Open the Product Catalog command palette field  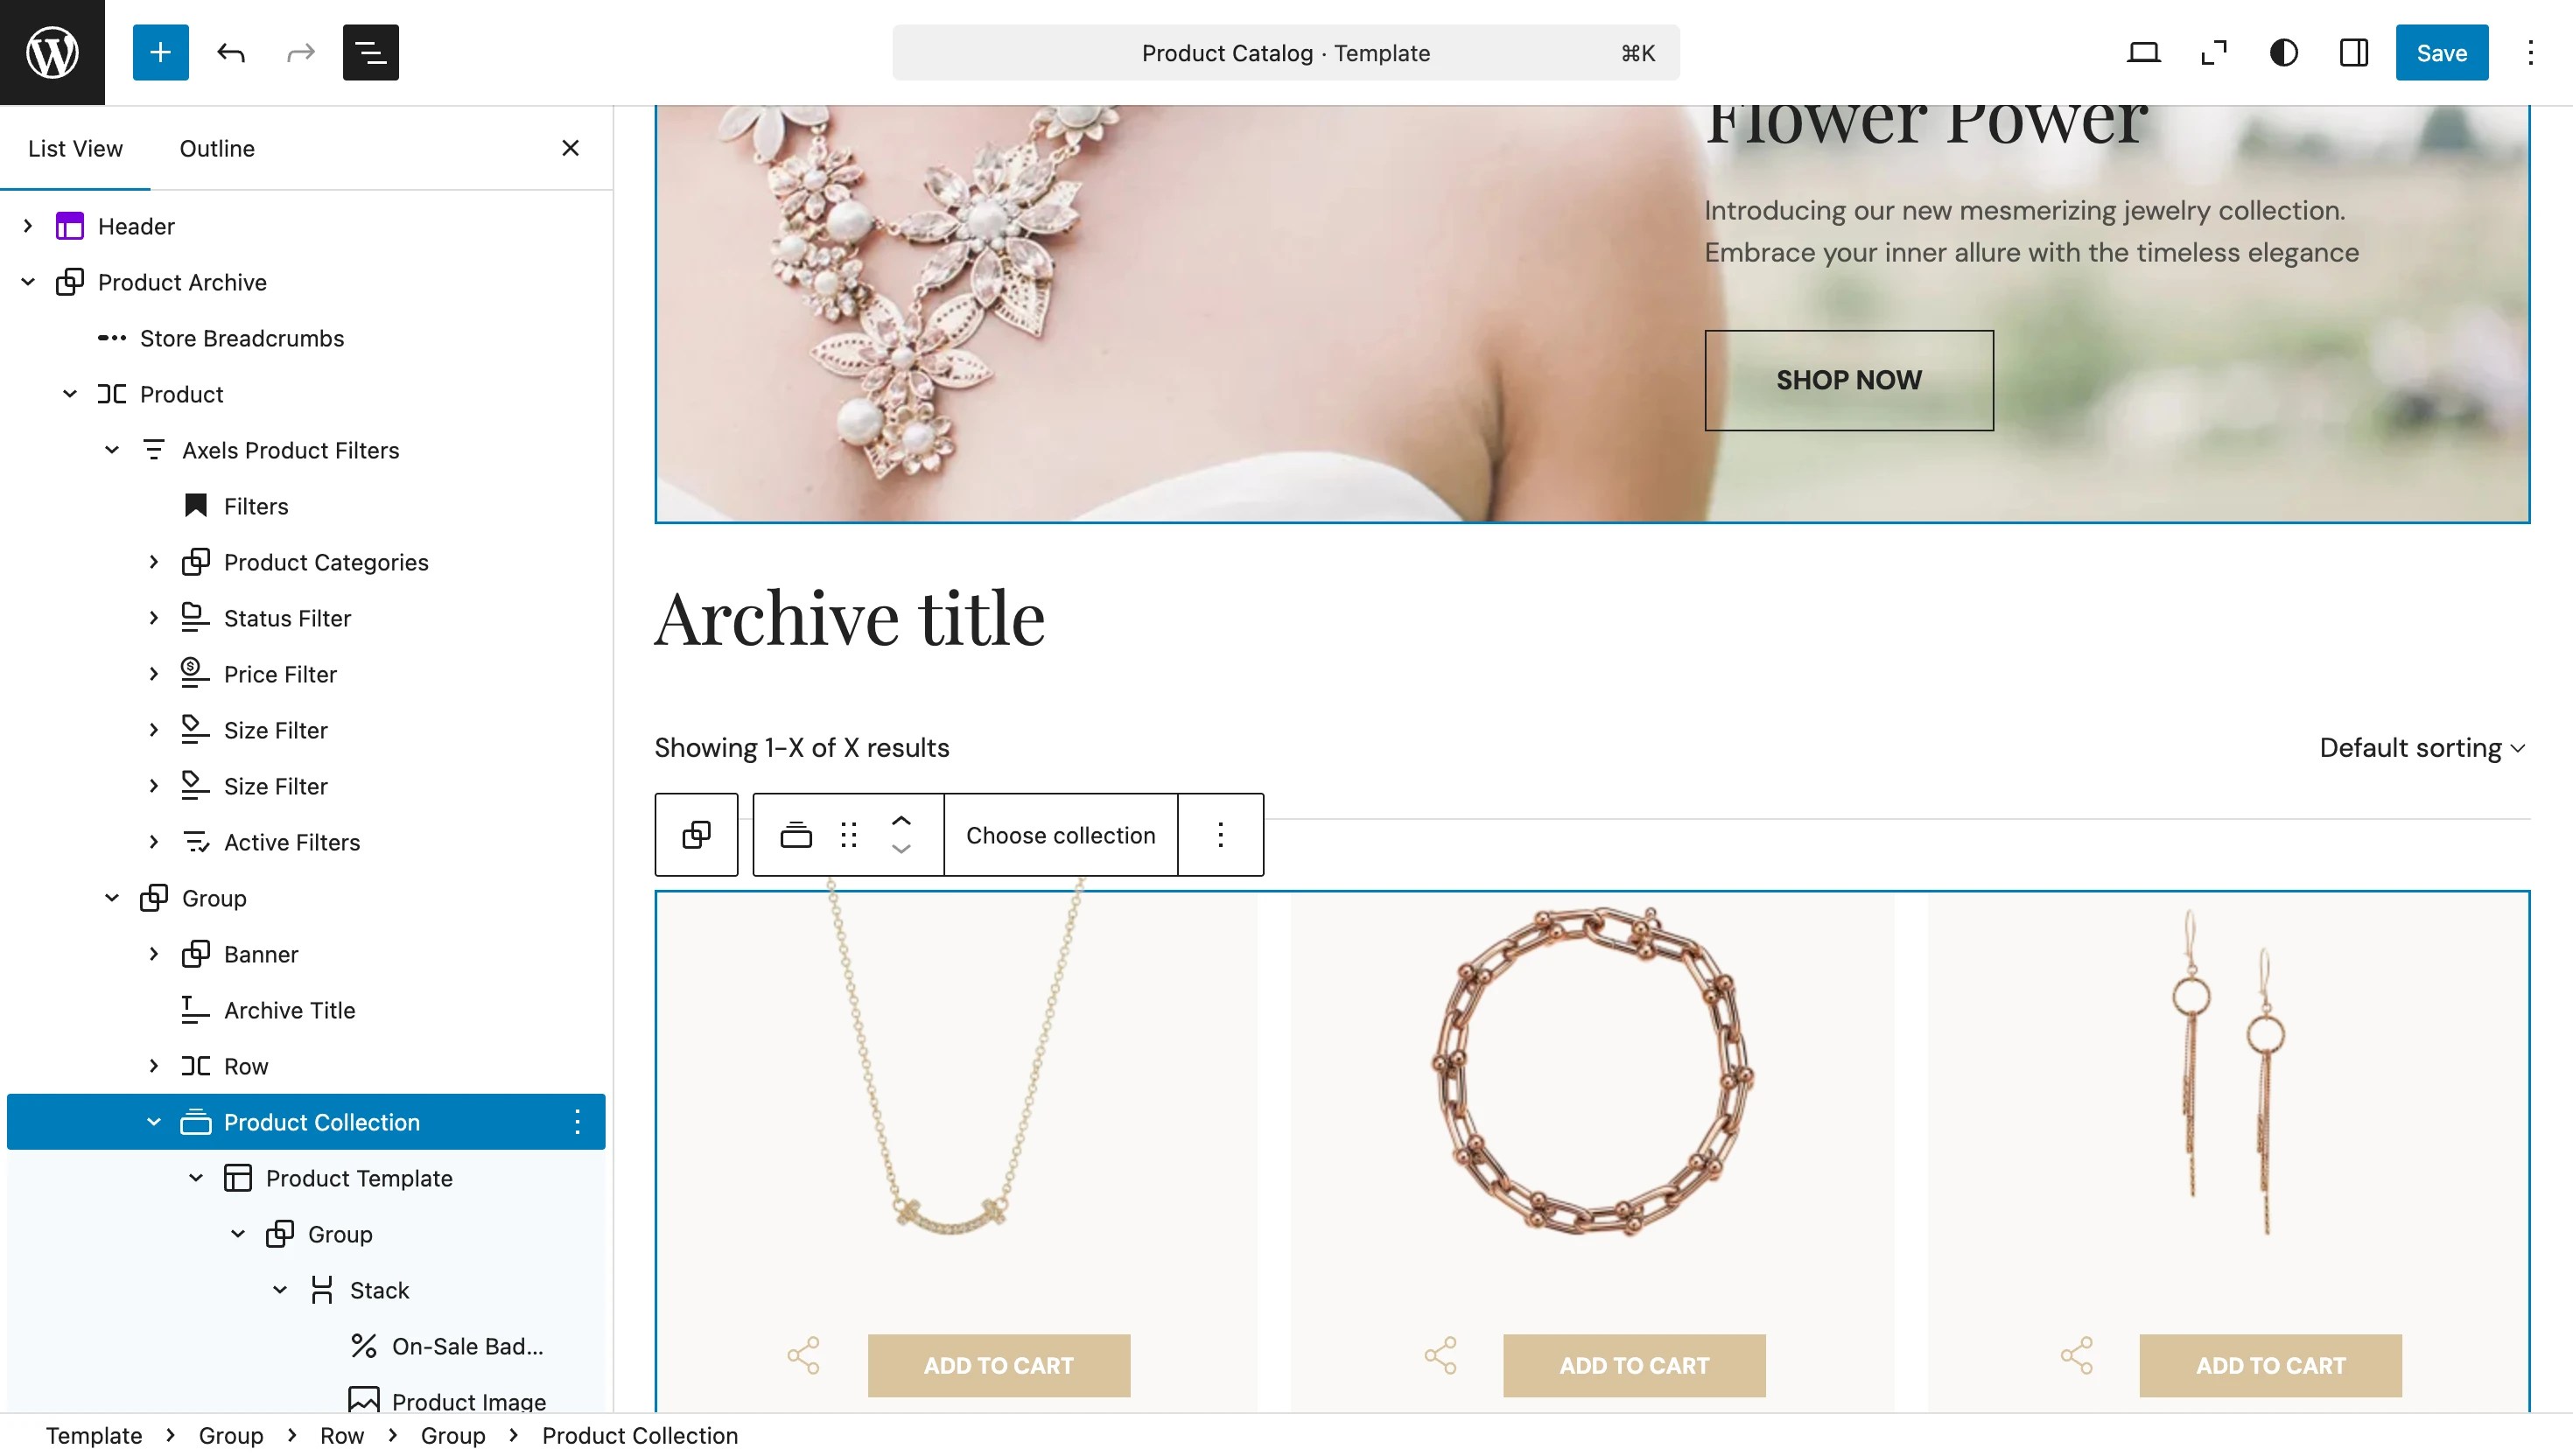(1285, 52)
